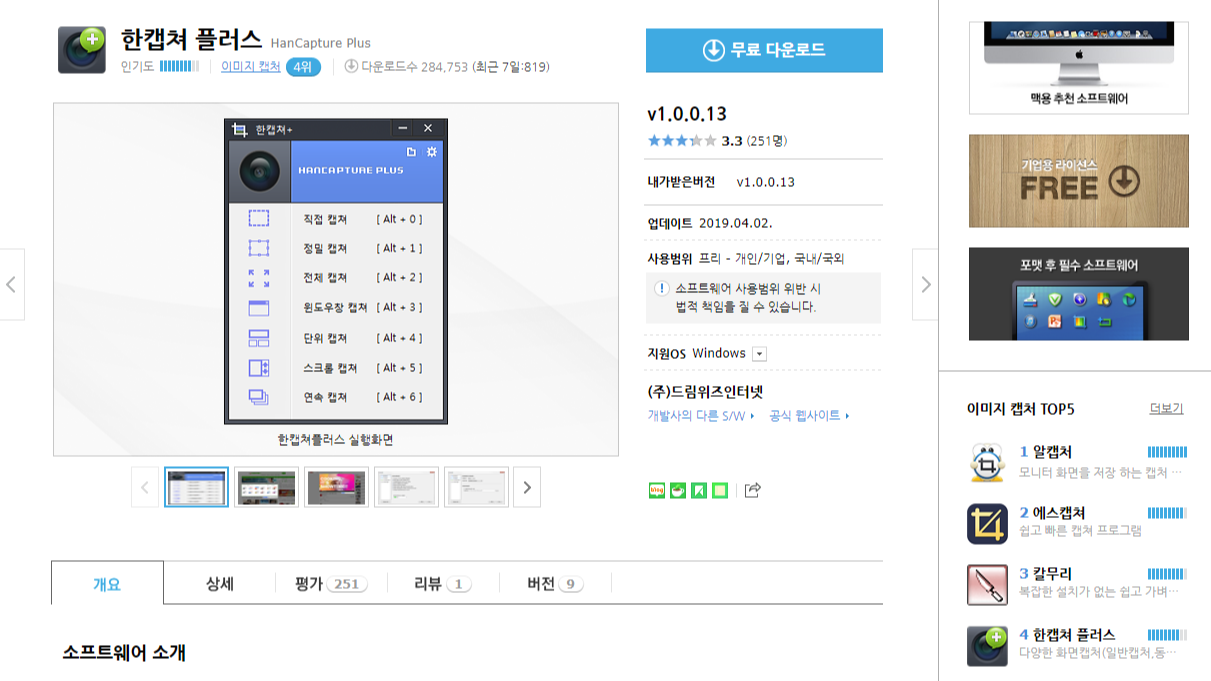Screen dimensions: 1211x681
Task: Switch to the 버전 9 tab
Action: coord(555,584)
